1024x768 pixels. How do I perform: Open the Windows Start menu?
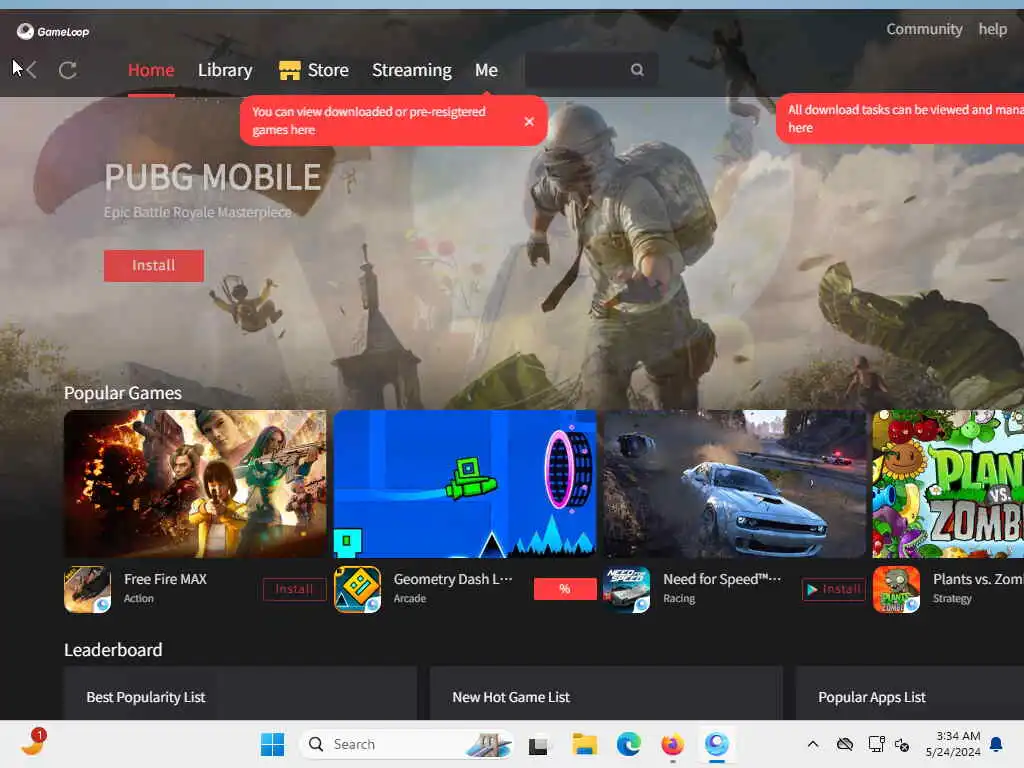[x=272, y=744]
